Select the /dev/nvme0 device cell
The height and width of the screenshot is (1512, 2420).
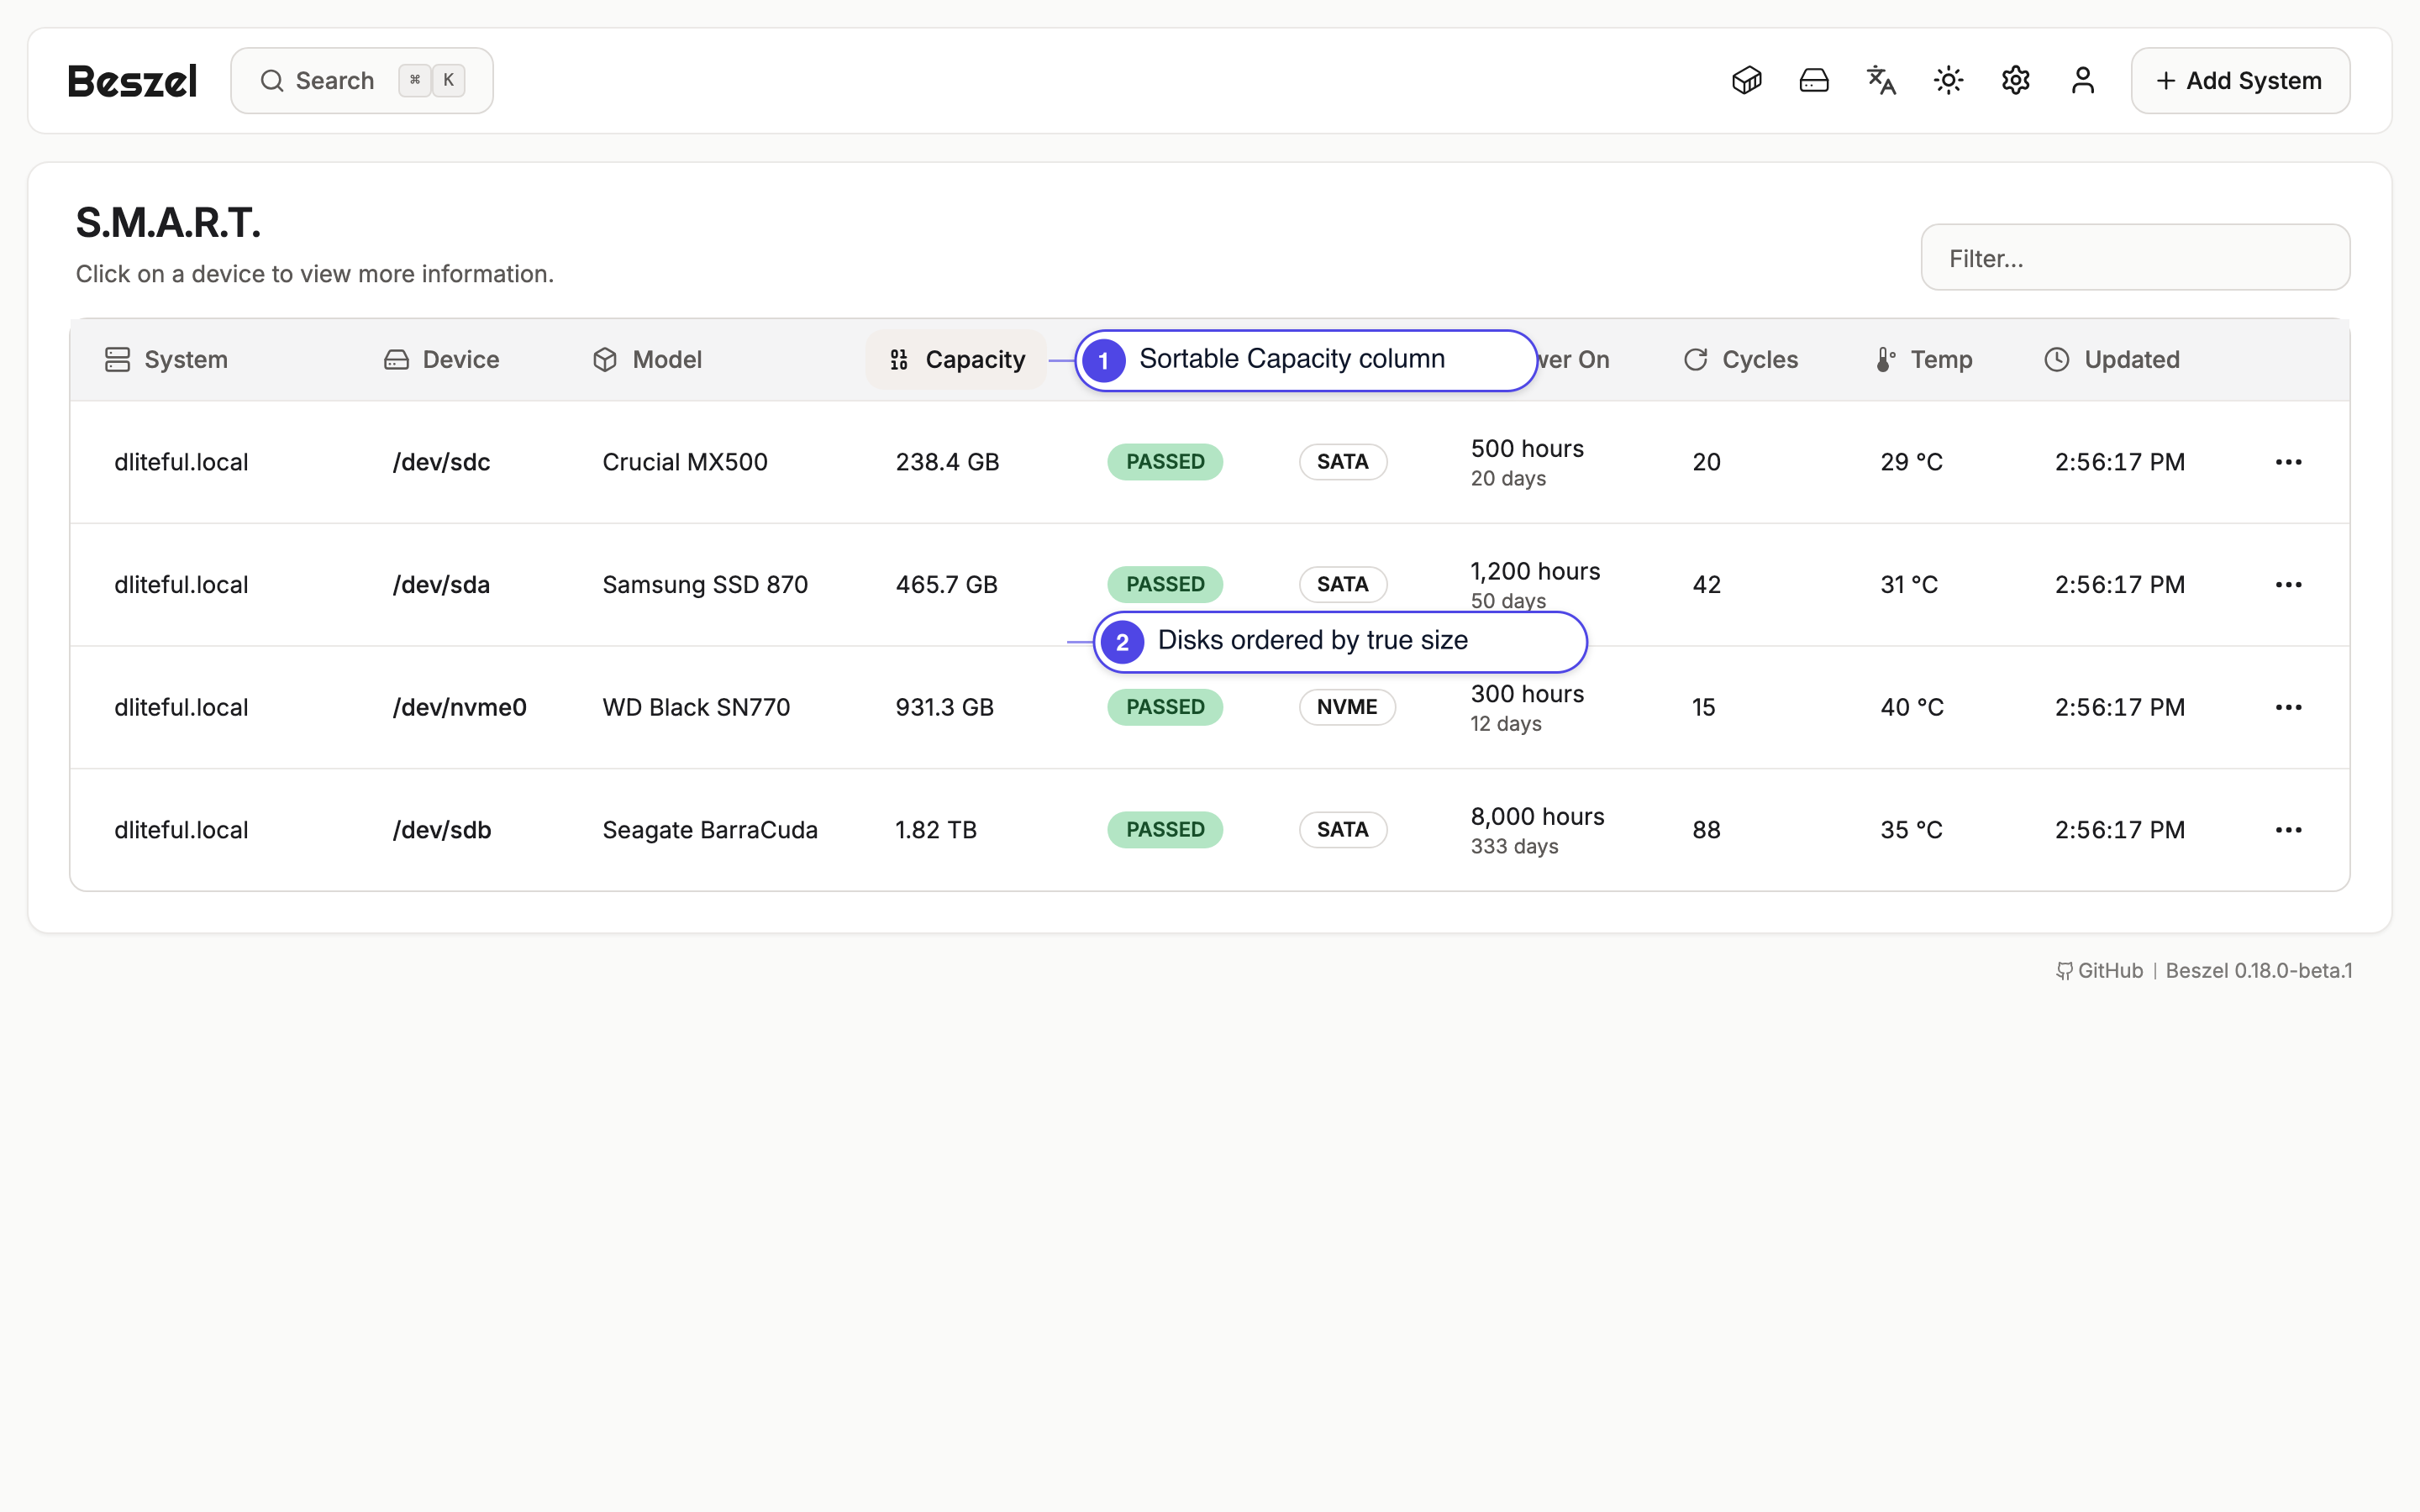(459, 707)
